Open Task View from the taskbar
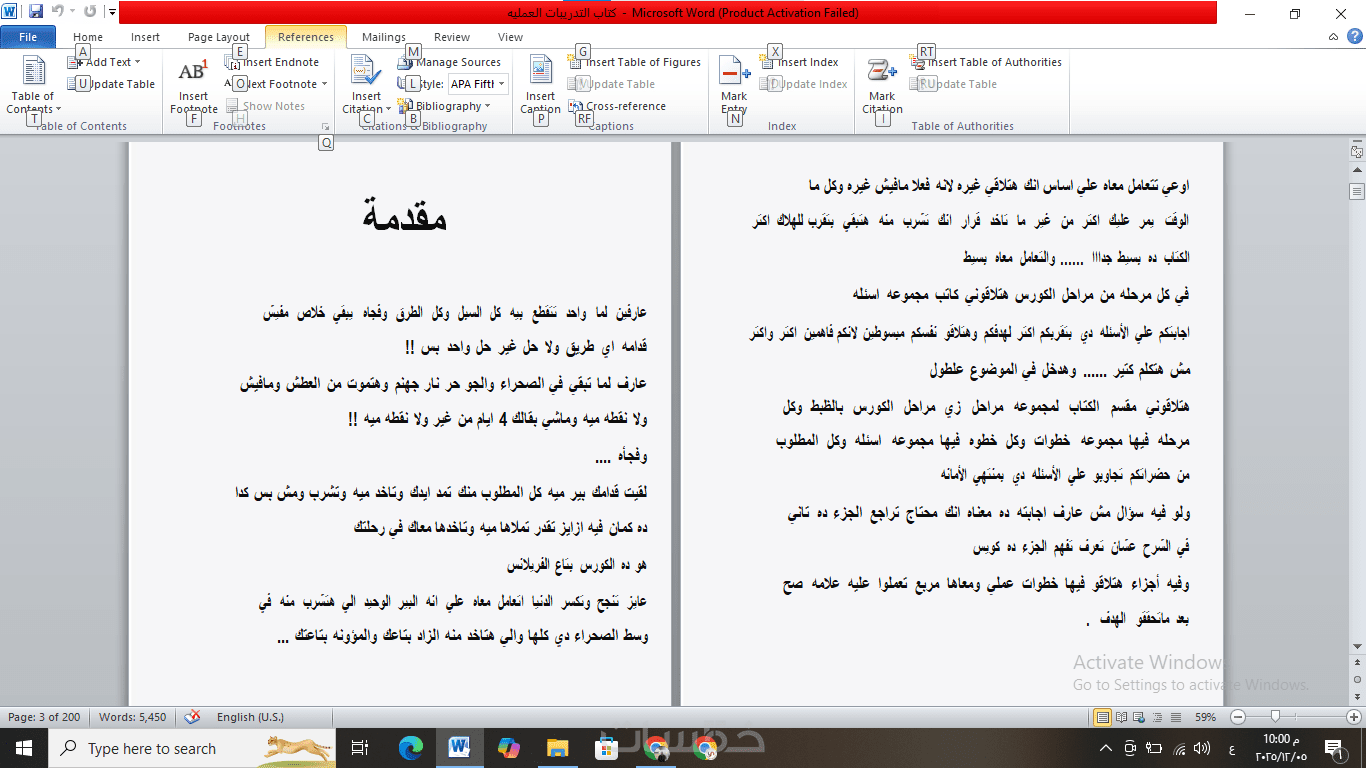 [x=361, y=748]
